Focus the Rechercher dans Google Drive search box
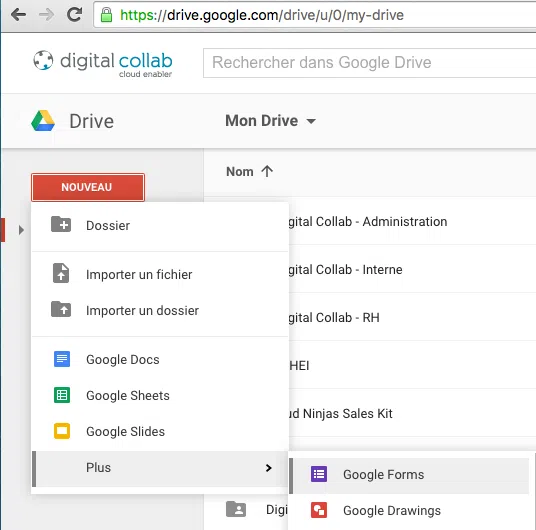 369,63
